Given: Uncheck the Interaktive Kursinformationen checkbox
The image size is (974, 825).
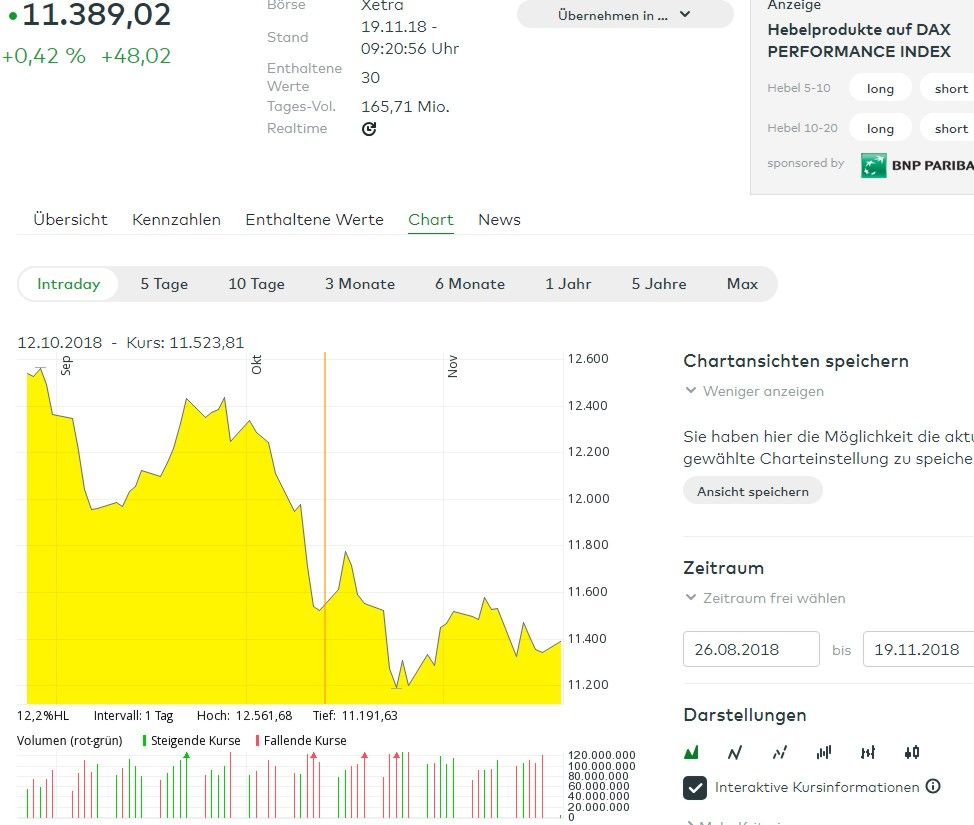Looking at the screenshot, I should pos(695,788).
